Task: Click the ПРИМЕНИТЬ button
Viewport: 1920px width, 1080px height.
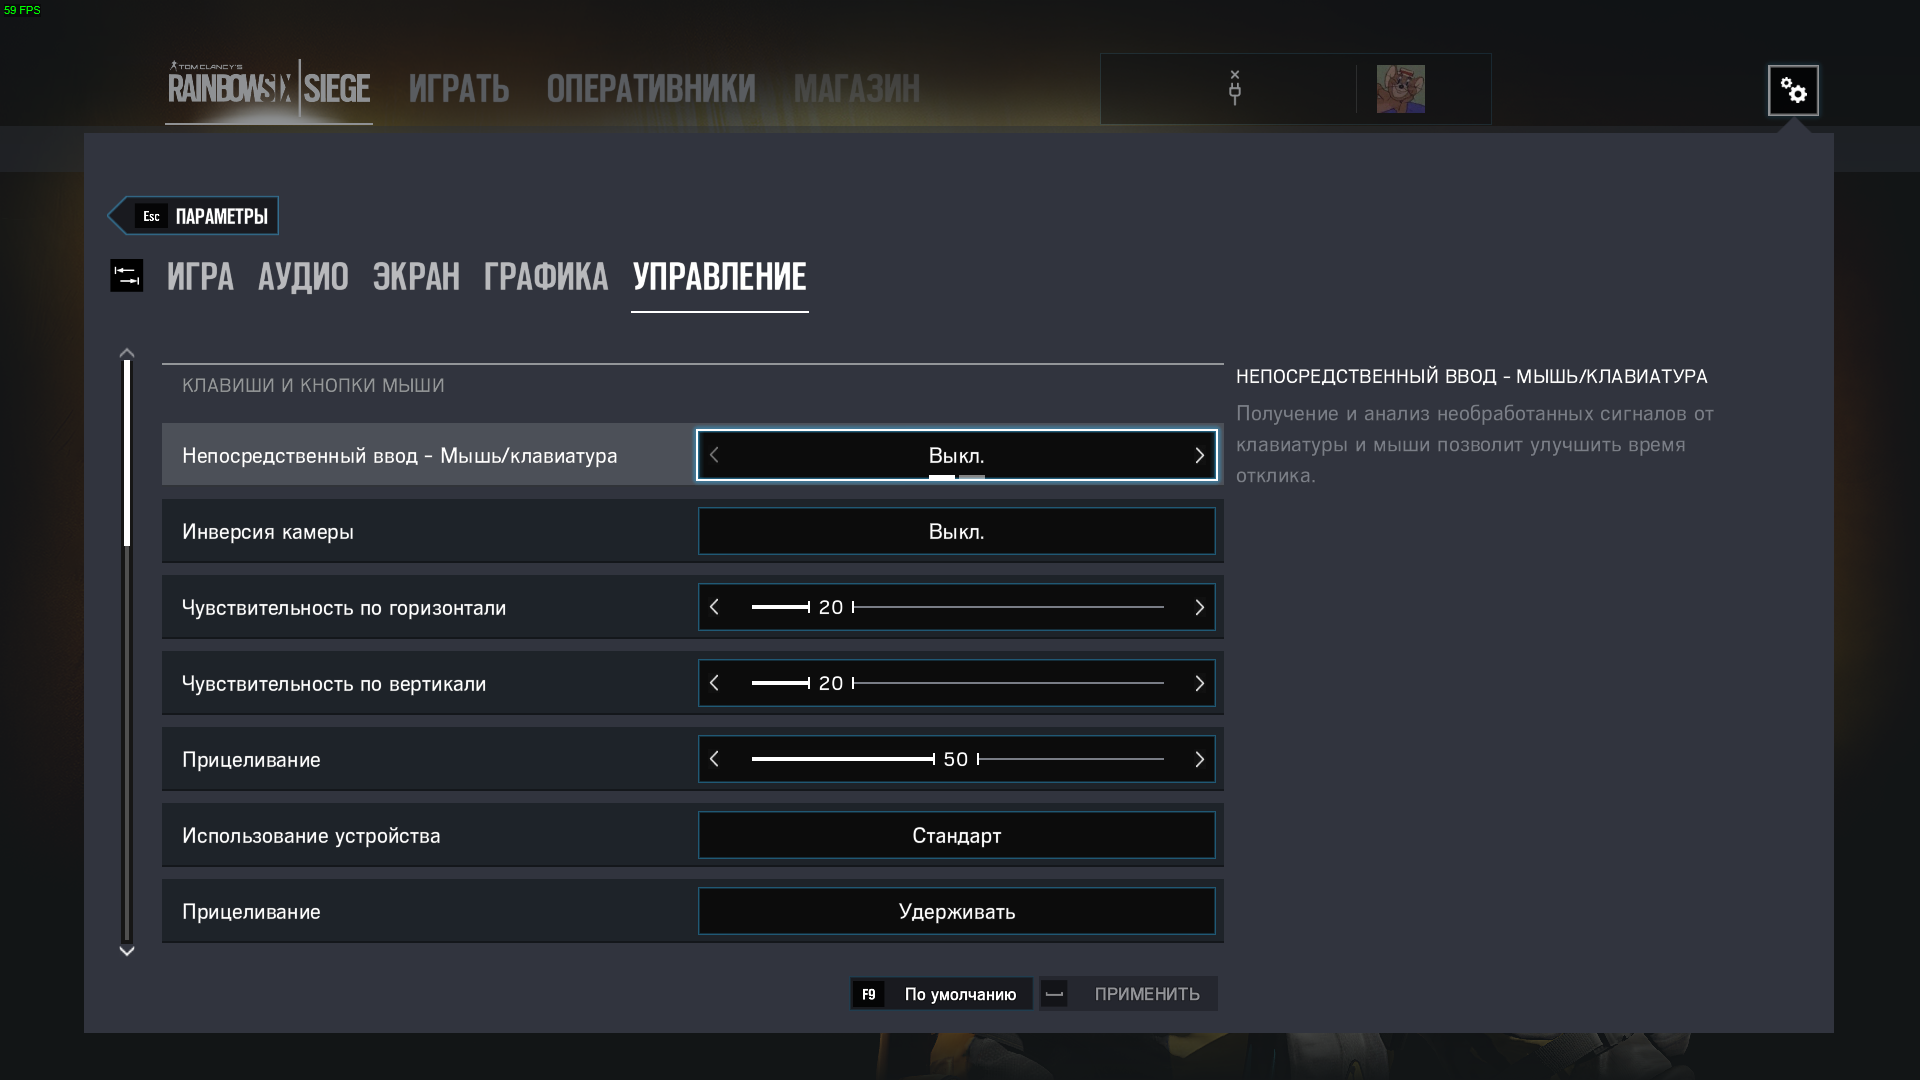Action: [x=1129, y=994]
